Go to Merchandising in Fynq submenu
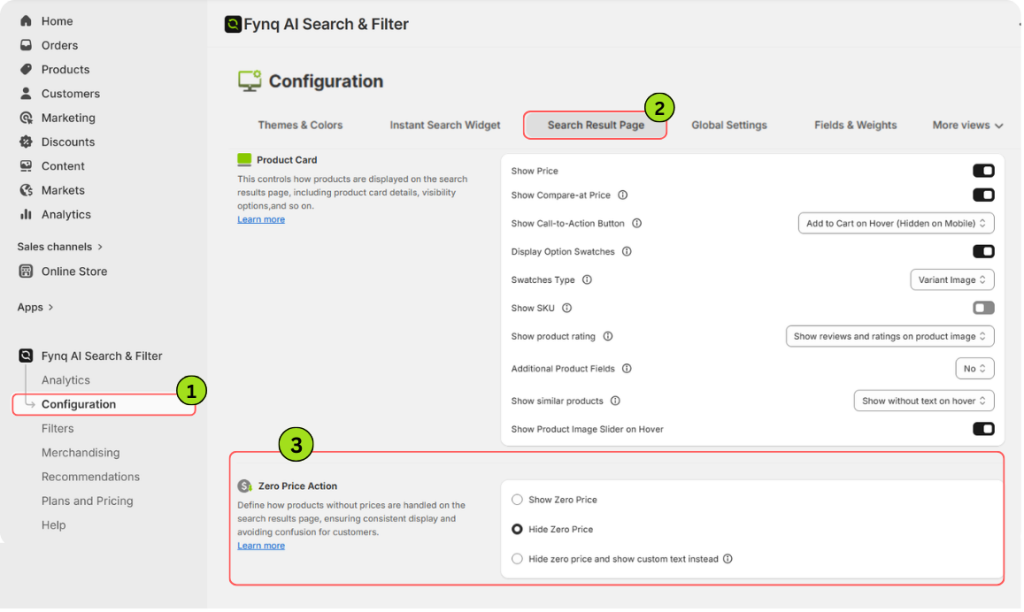The height and width of the screenshot is (612, 1024). (81, 453)
